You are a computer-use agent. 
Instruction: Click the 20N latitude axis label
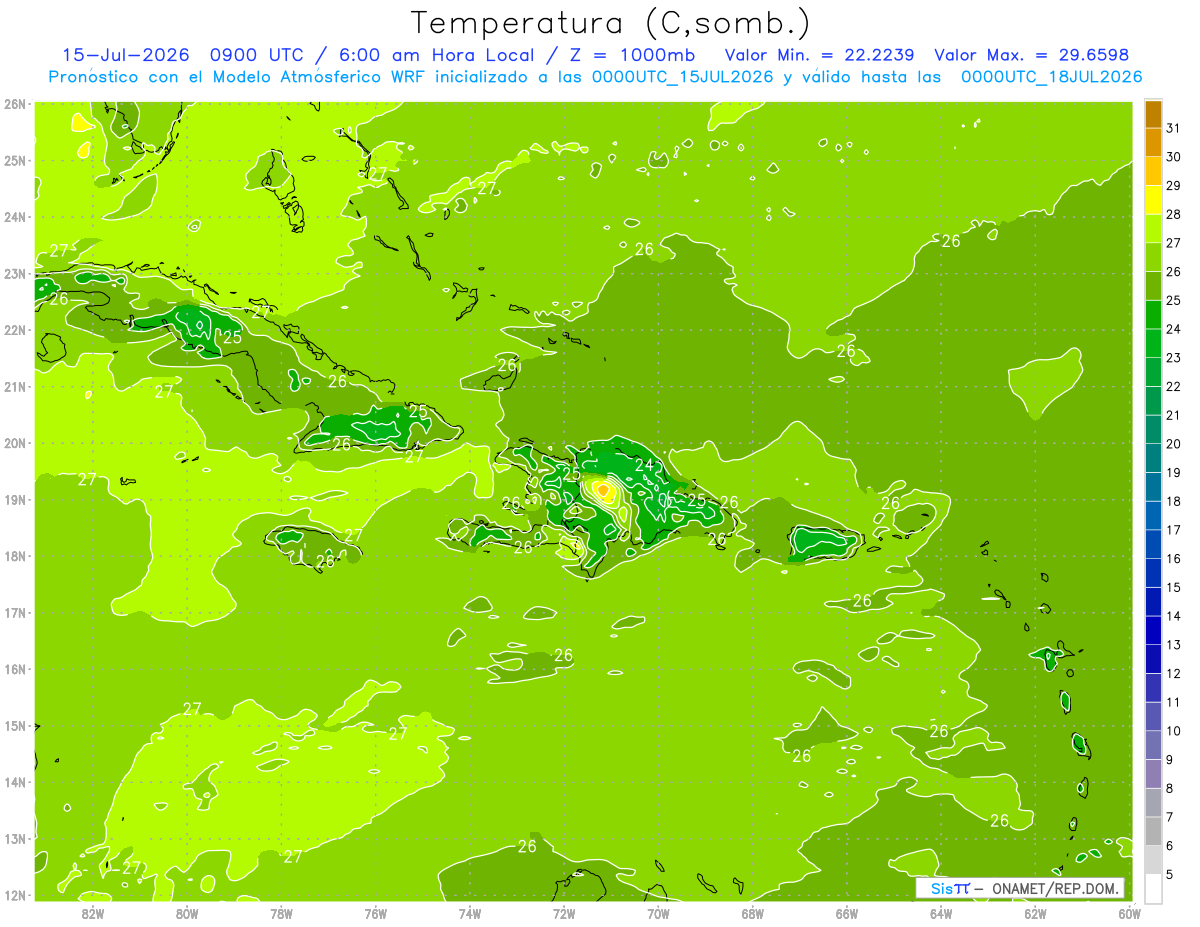15,443
